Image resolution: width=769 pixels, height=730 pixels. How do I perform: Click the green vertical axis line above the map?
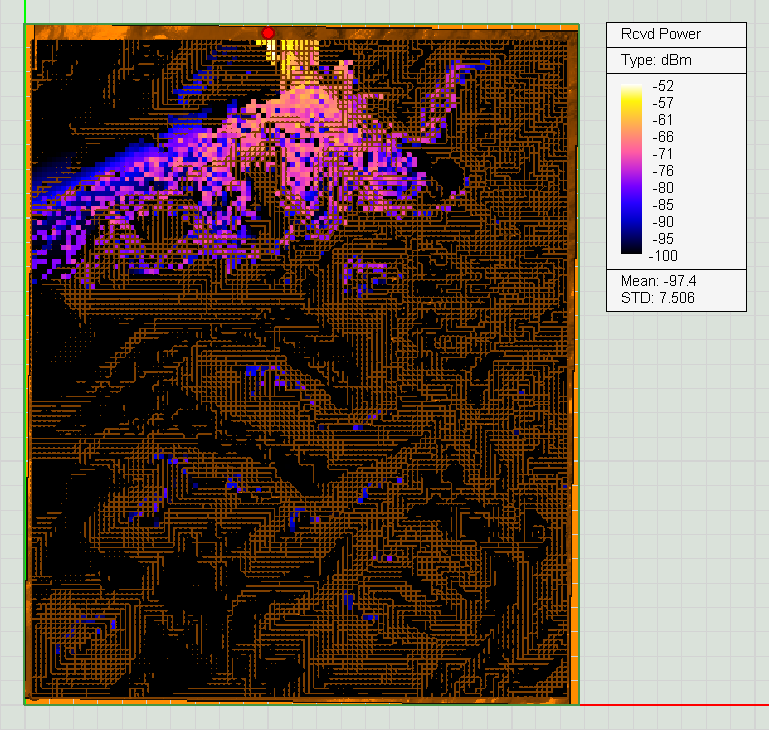(25, 12)
